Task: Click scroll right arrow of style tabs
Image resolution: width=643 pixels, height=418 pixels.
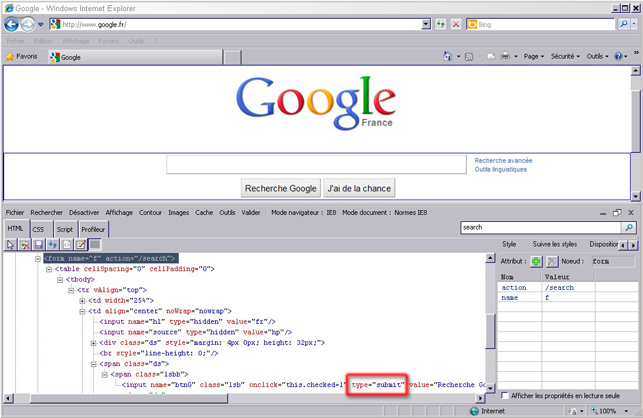Action: click(x=634, y=245)
